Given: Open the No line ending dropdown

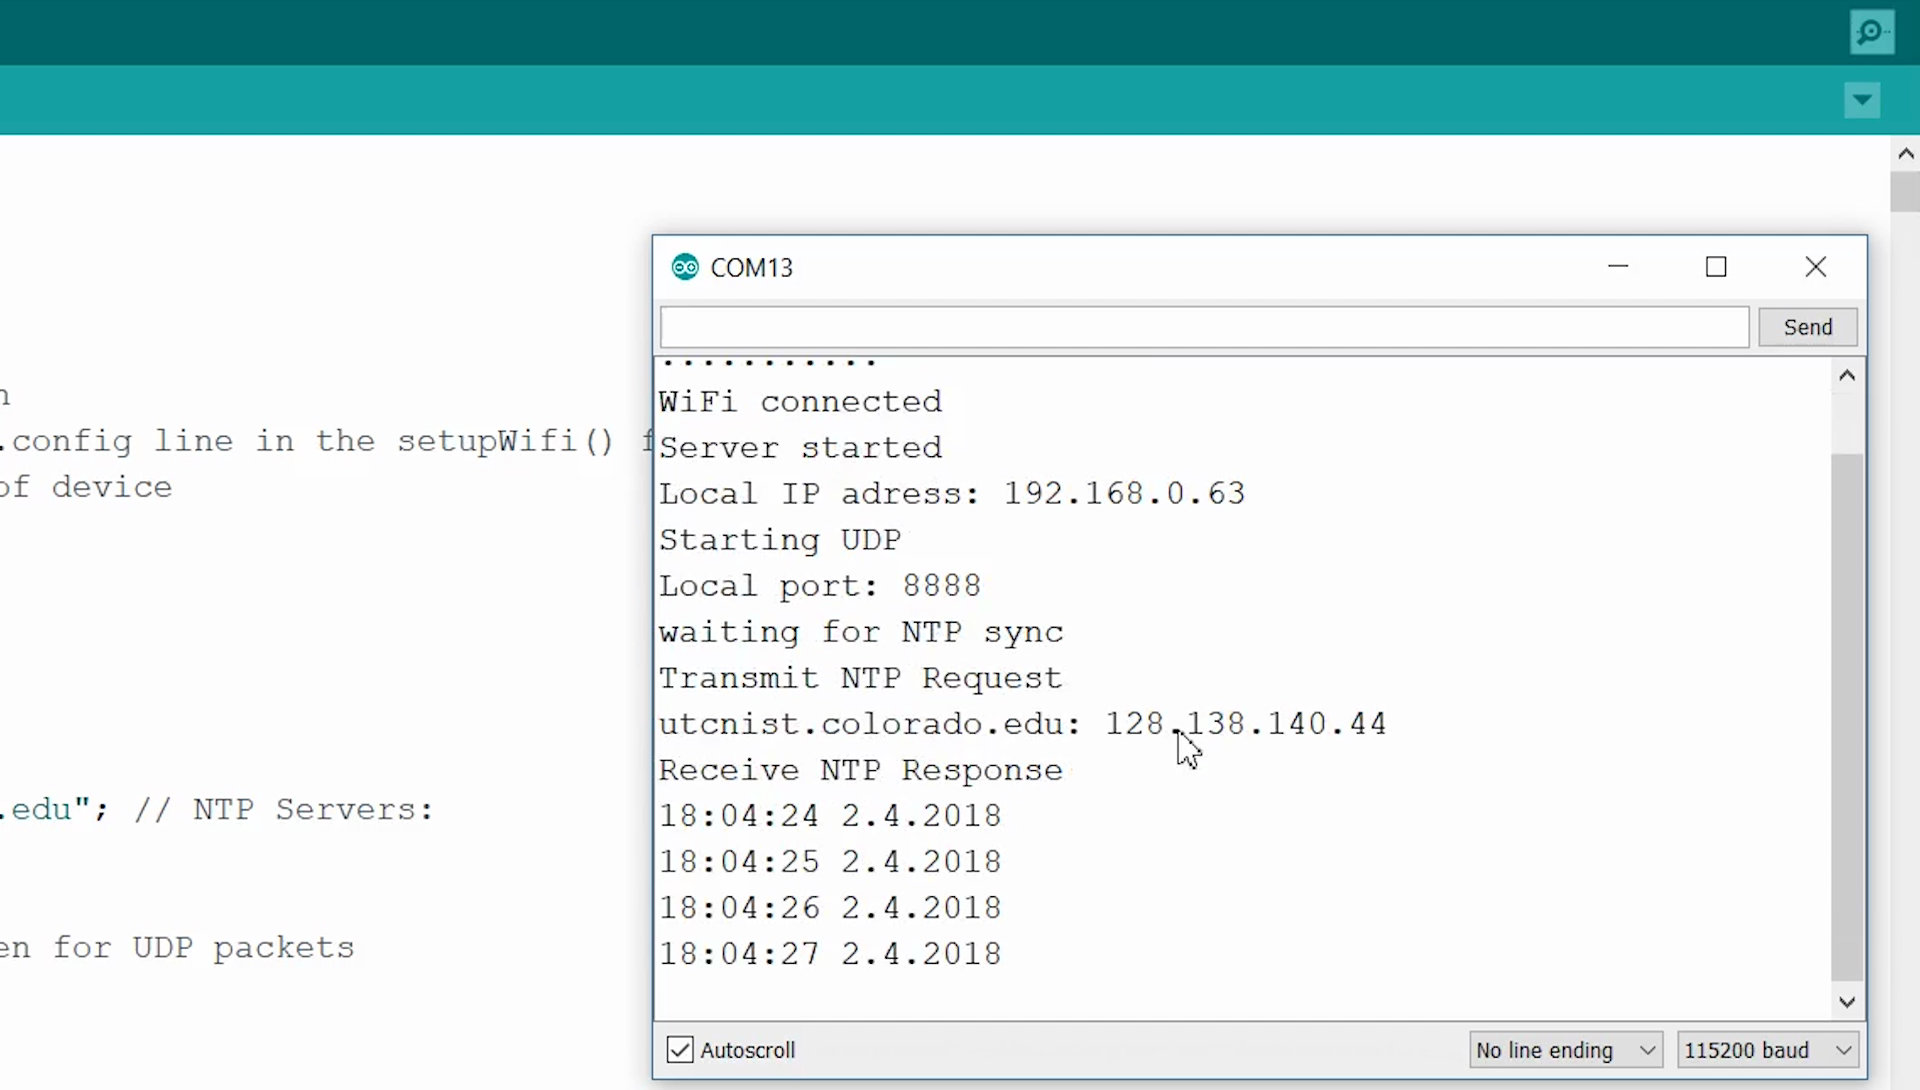Looking at the screenshot, I should 1565,1050.
